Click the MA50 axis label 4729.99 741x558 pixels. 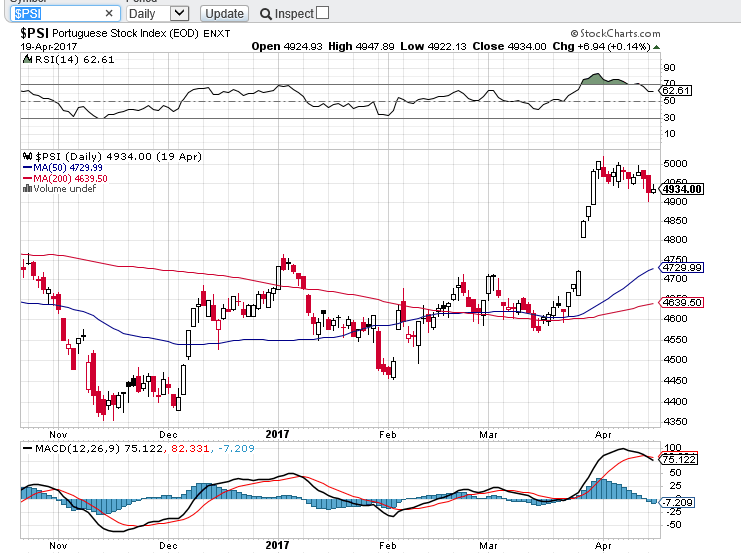click(681, 267)
